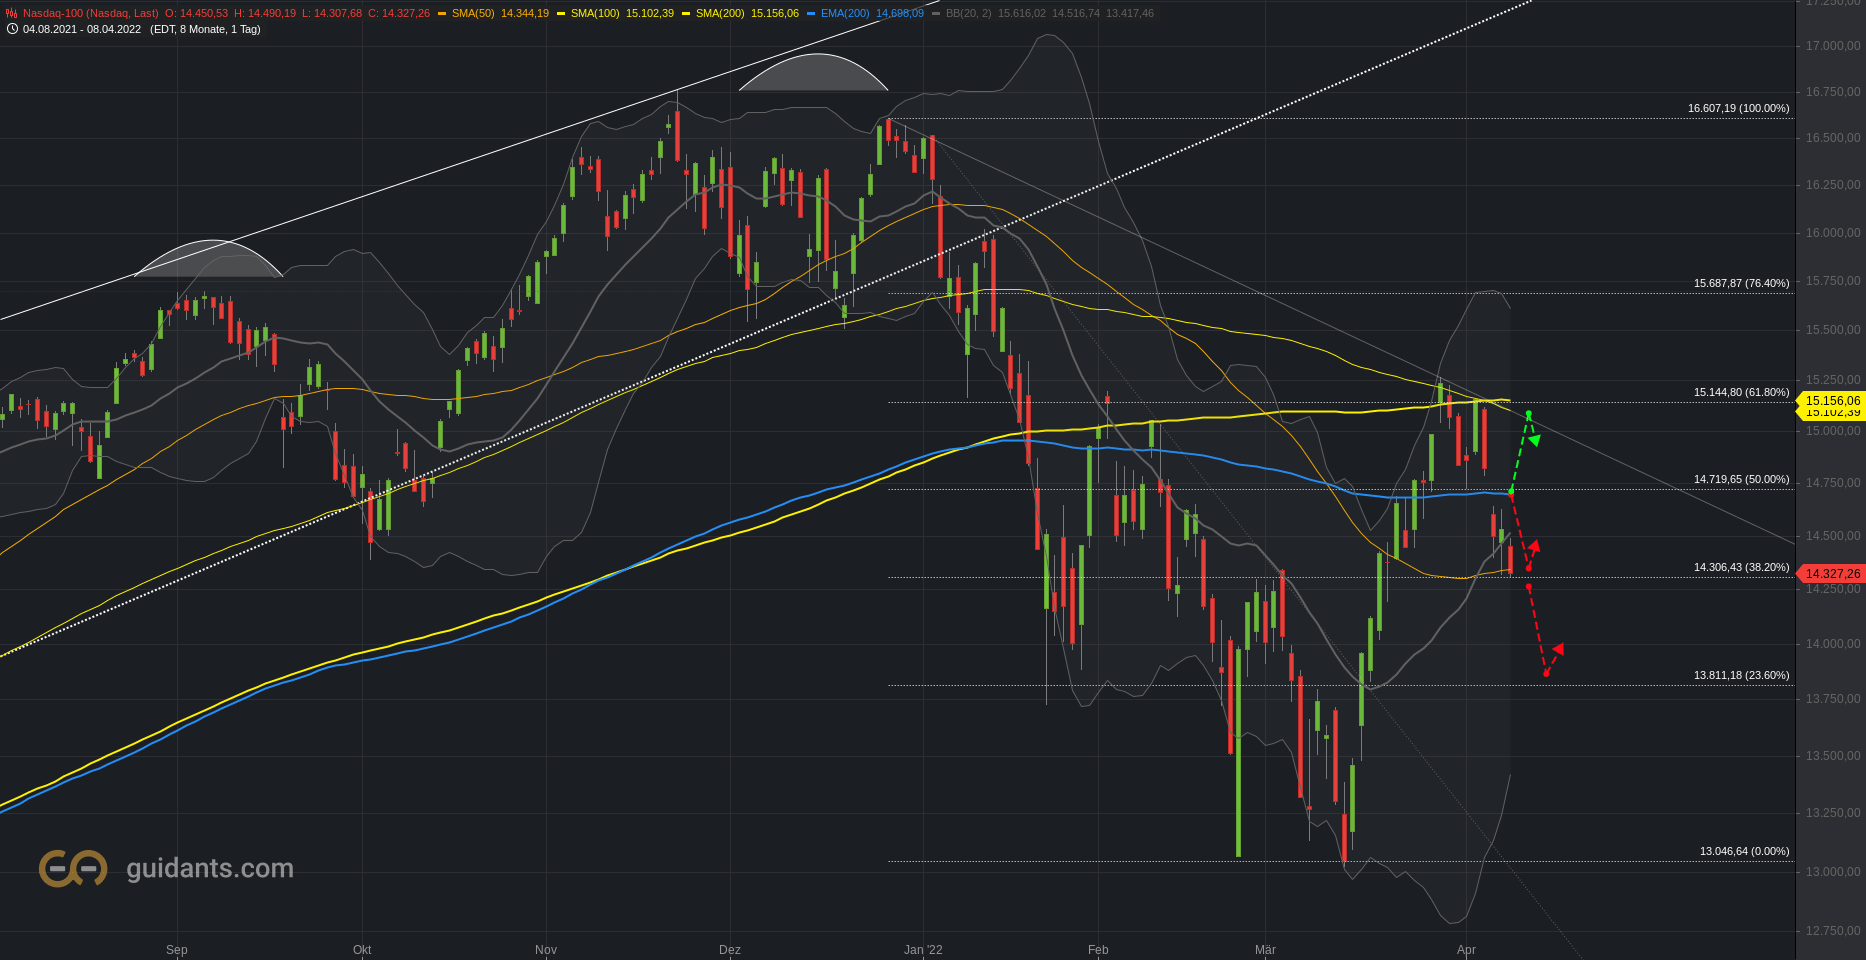Click the yellow 15.156,06 SMA price tag
Viewport: 1866px width, 960px height.
(1831, 400)
